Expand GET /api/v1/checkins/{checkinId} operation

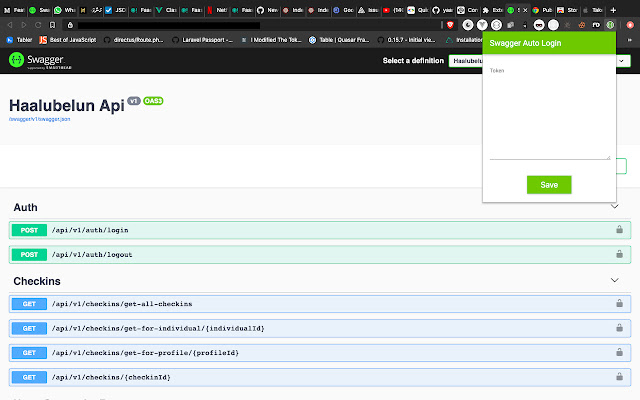click(x=320, y=377)
